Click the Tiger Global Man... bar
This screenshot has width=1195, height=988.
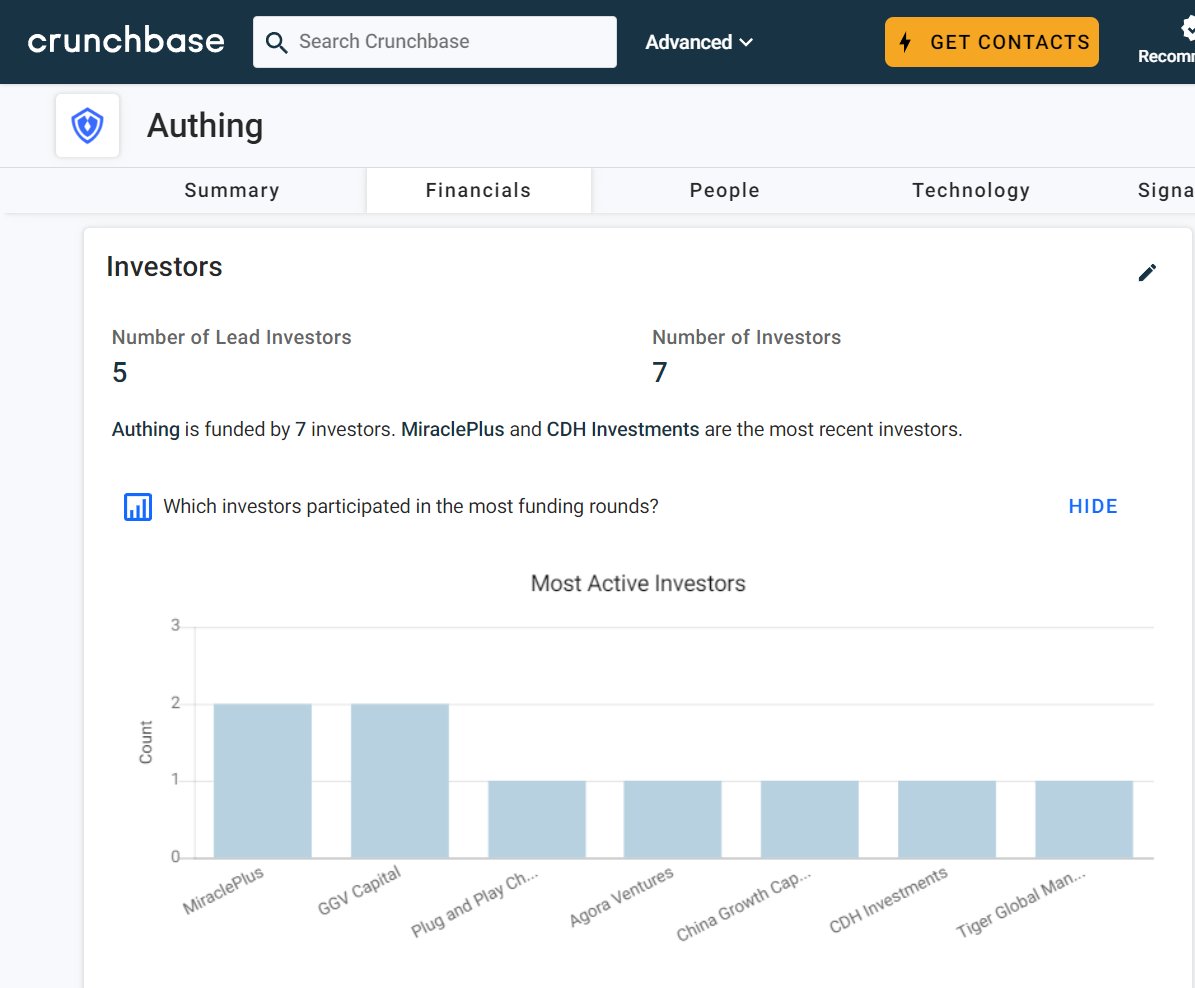1084,820
